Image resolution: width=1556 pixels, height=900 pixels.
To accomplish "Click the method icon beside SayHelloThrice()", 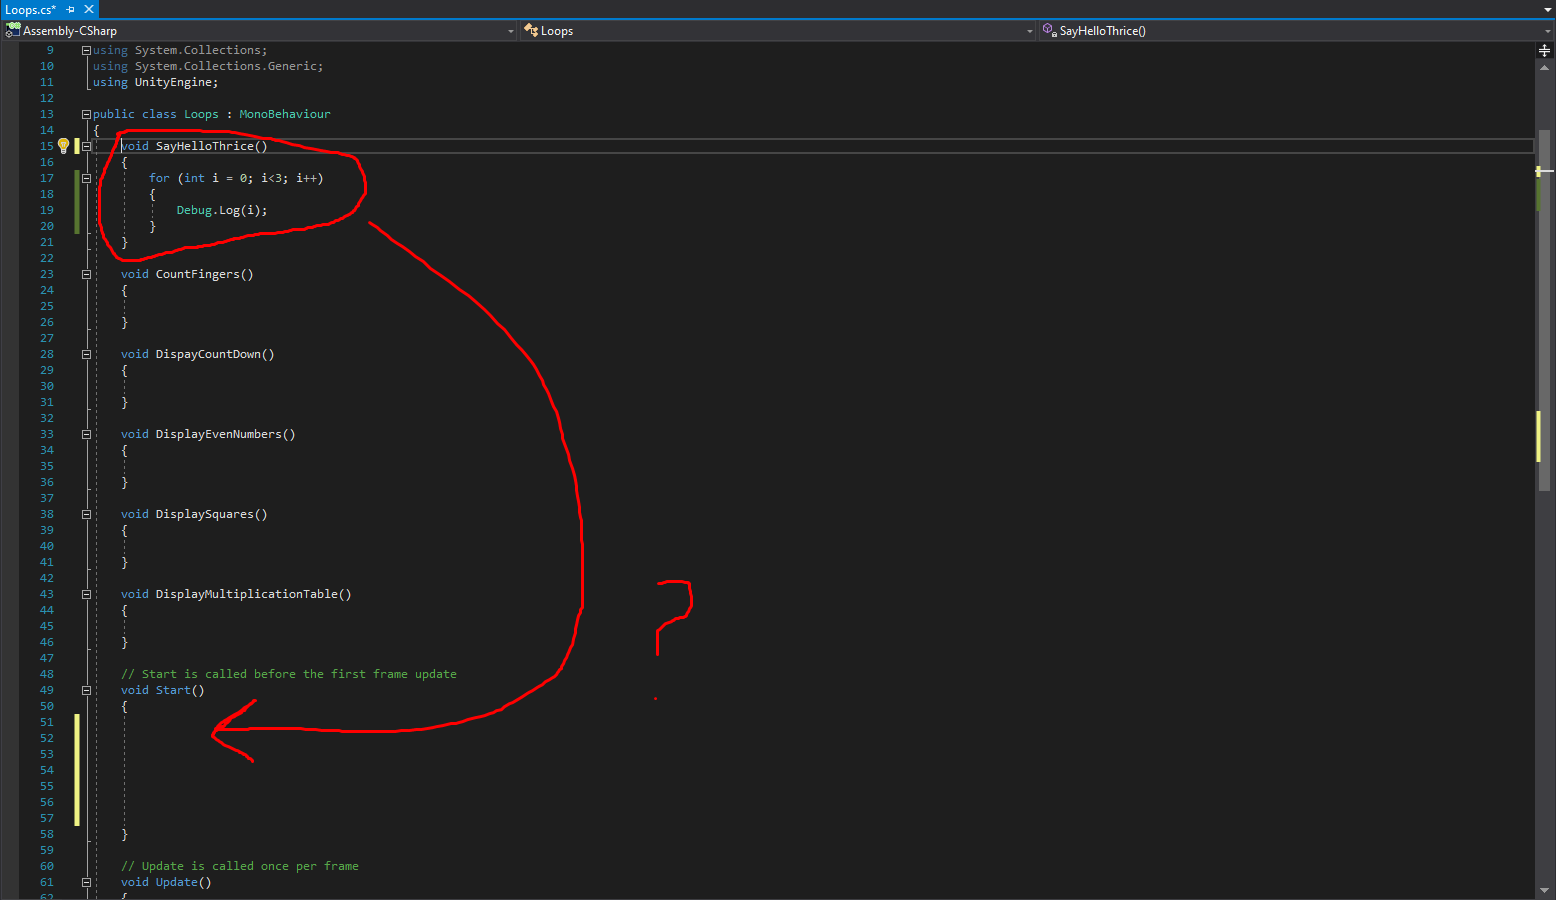I will [x=1047, y=30].
